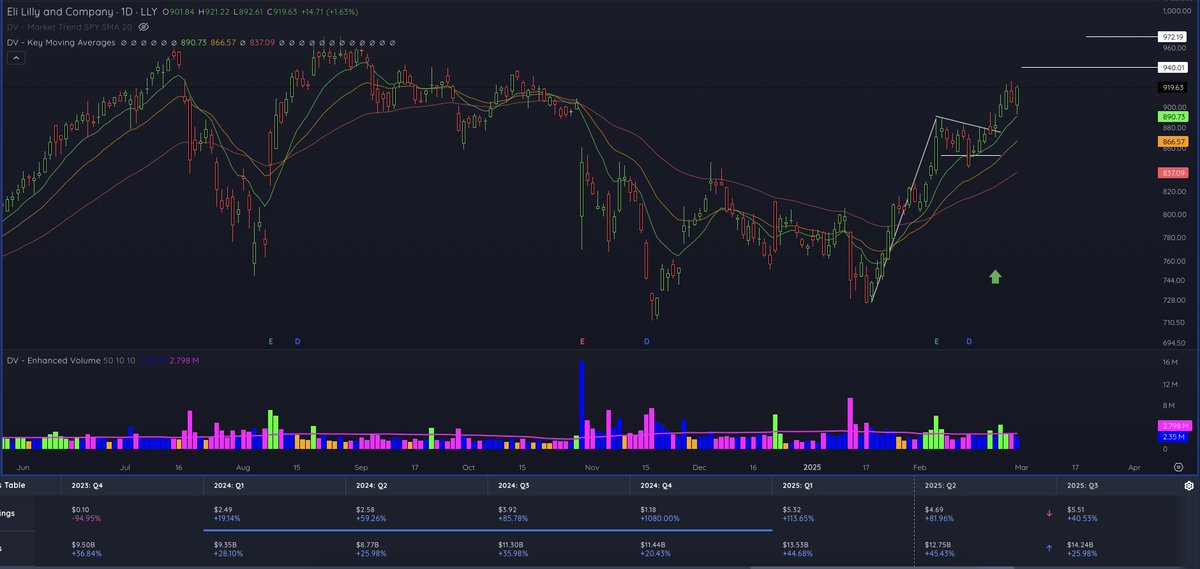Click the $5.51 earnings estimate cell

click(1076, 509)
